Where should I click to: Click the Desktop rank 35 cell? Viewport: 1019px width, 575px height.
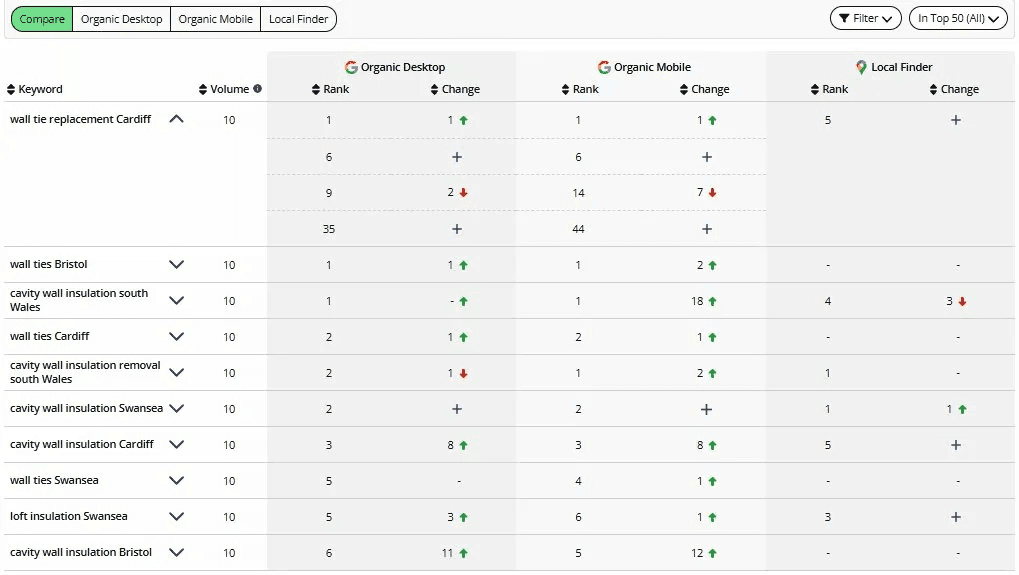point(329,229)
